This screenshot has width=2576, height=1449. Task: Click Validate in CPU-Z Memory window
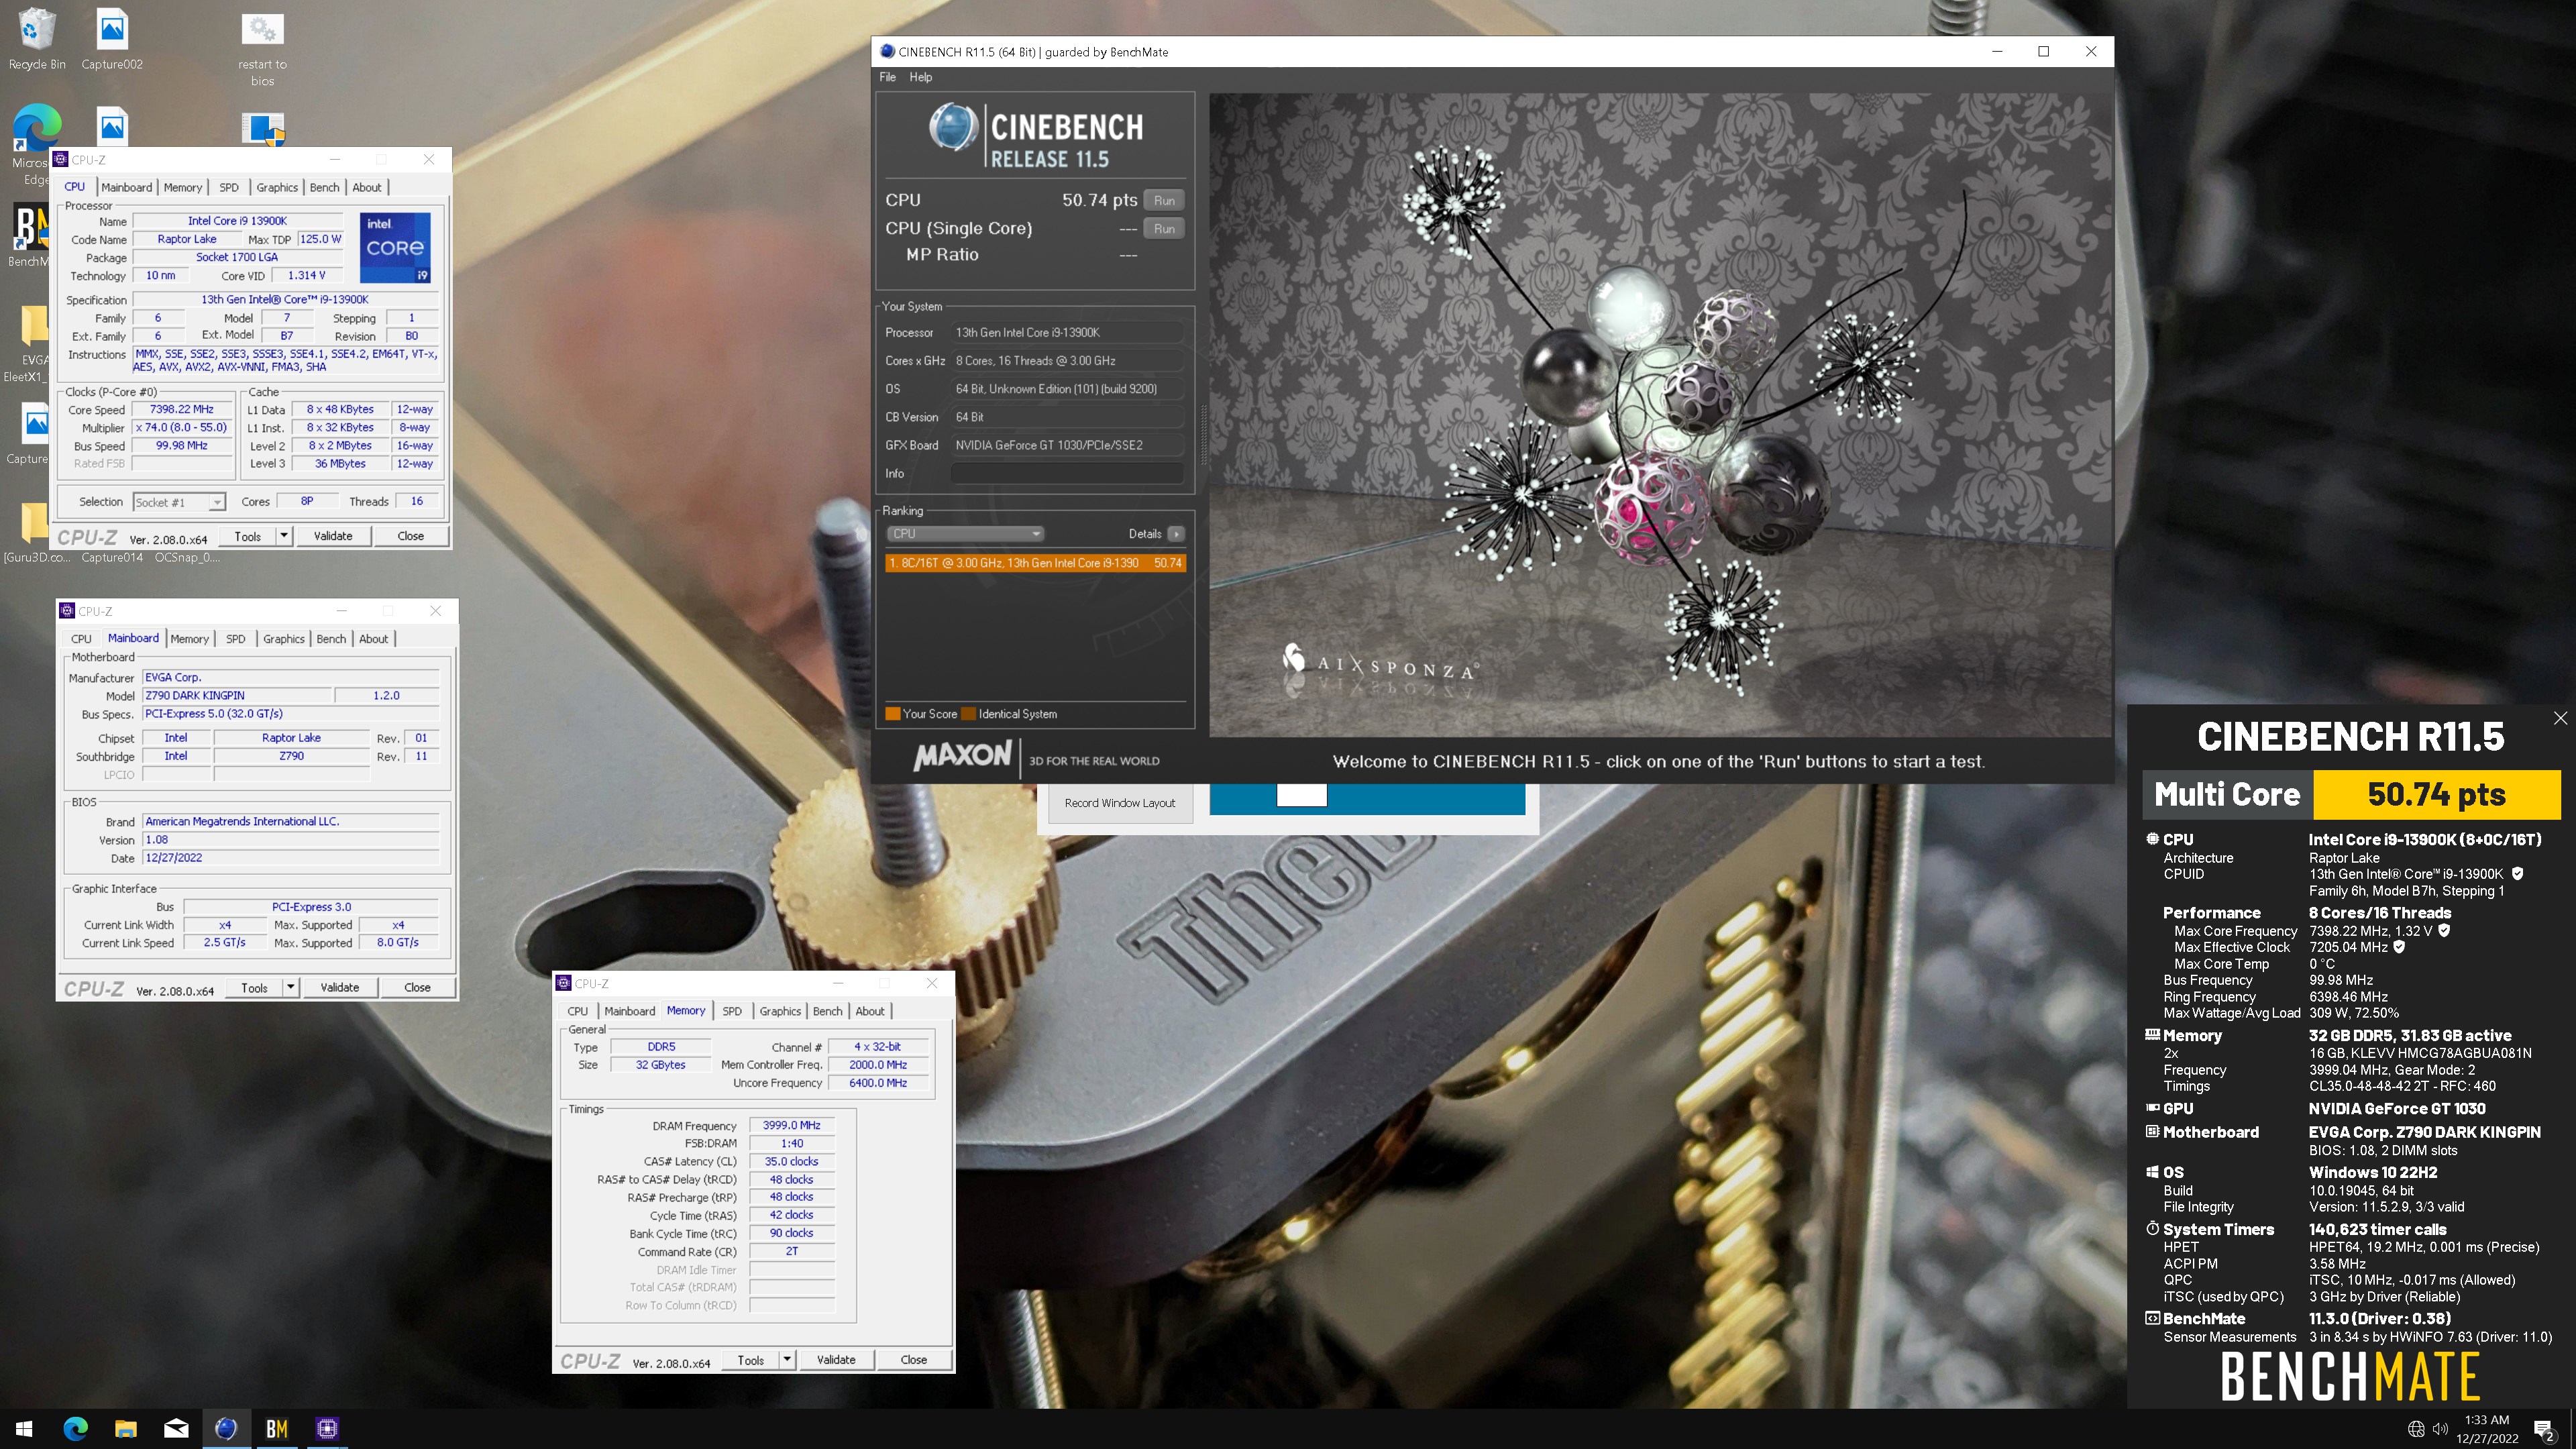(x=836, y=1359)
